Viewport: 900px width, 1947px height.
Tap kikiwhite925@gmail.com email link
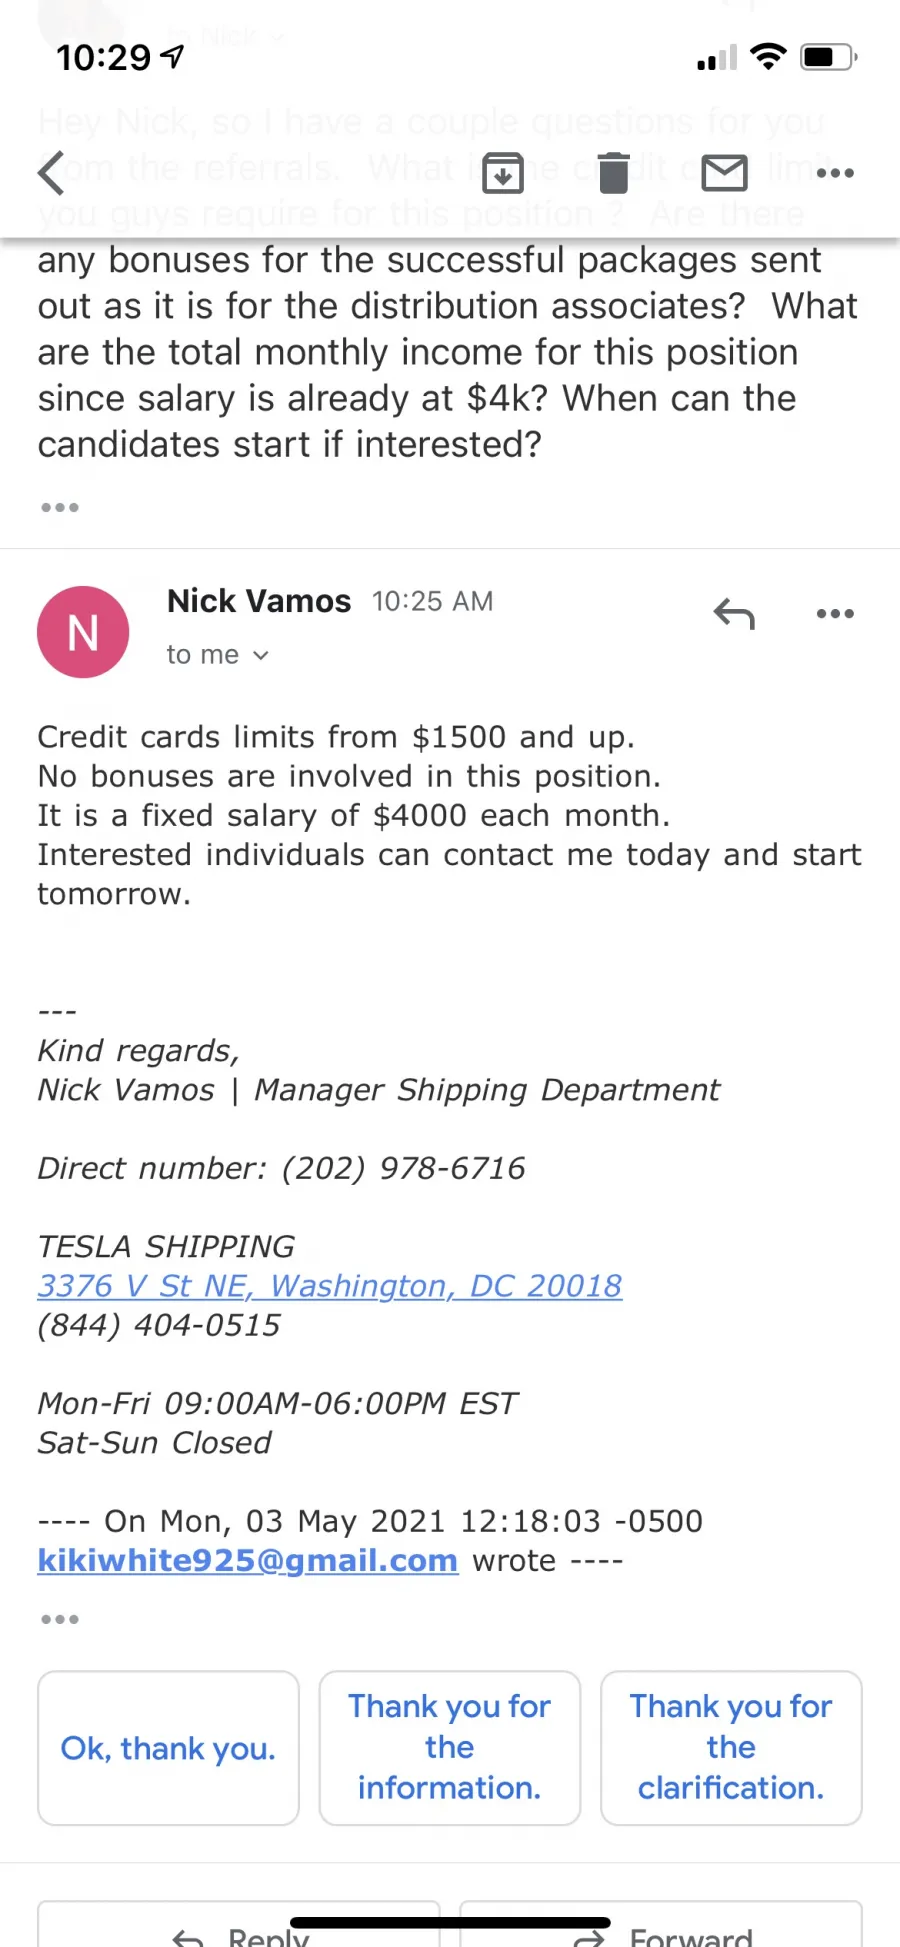248,1560
